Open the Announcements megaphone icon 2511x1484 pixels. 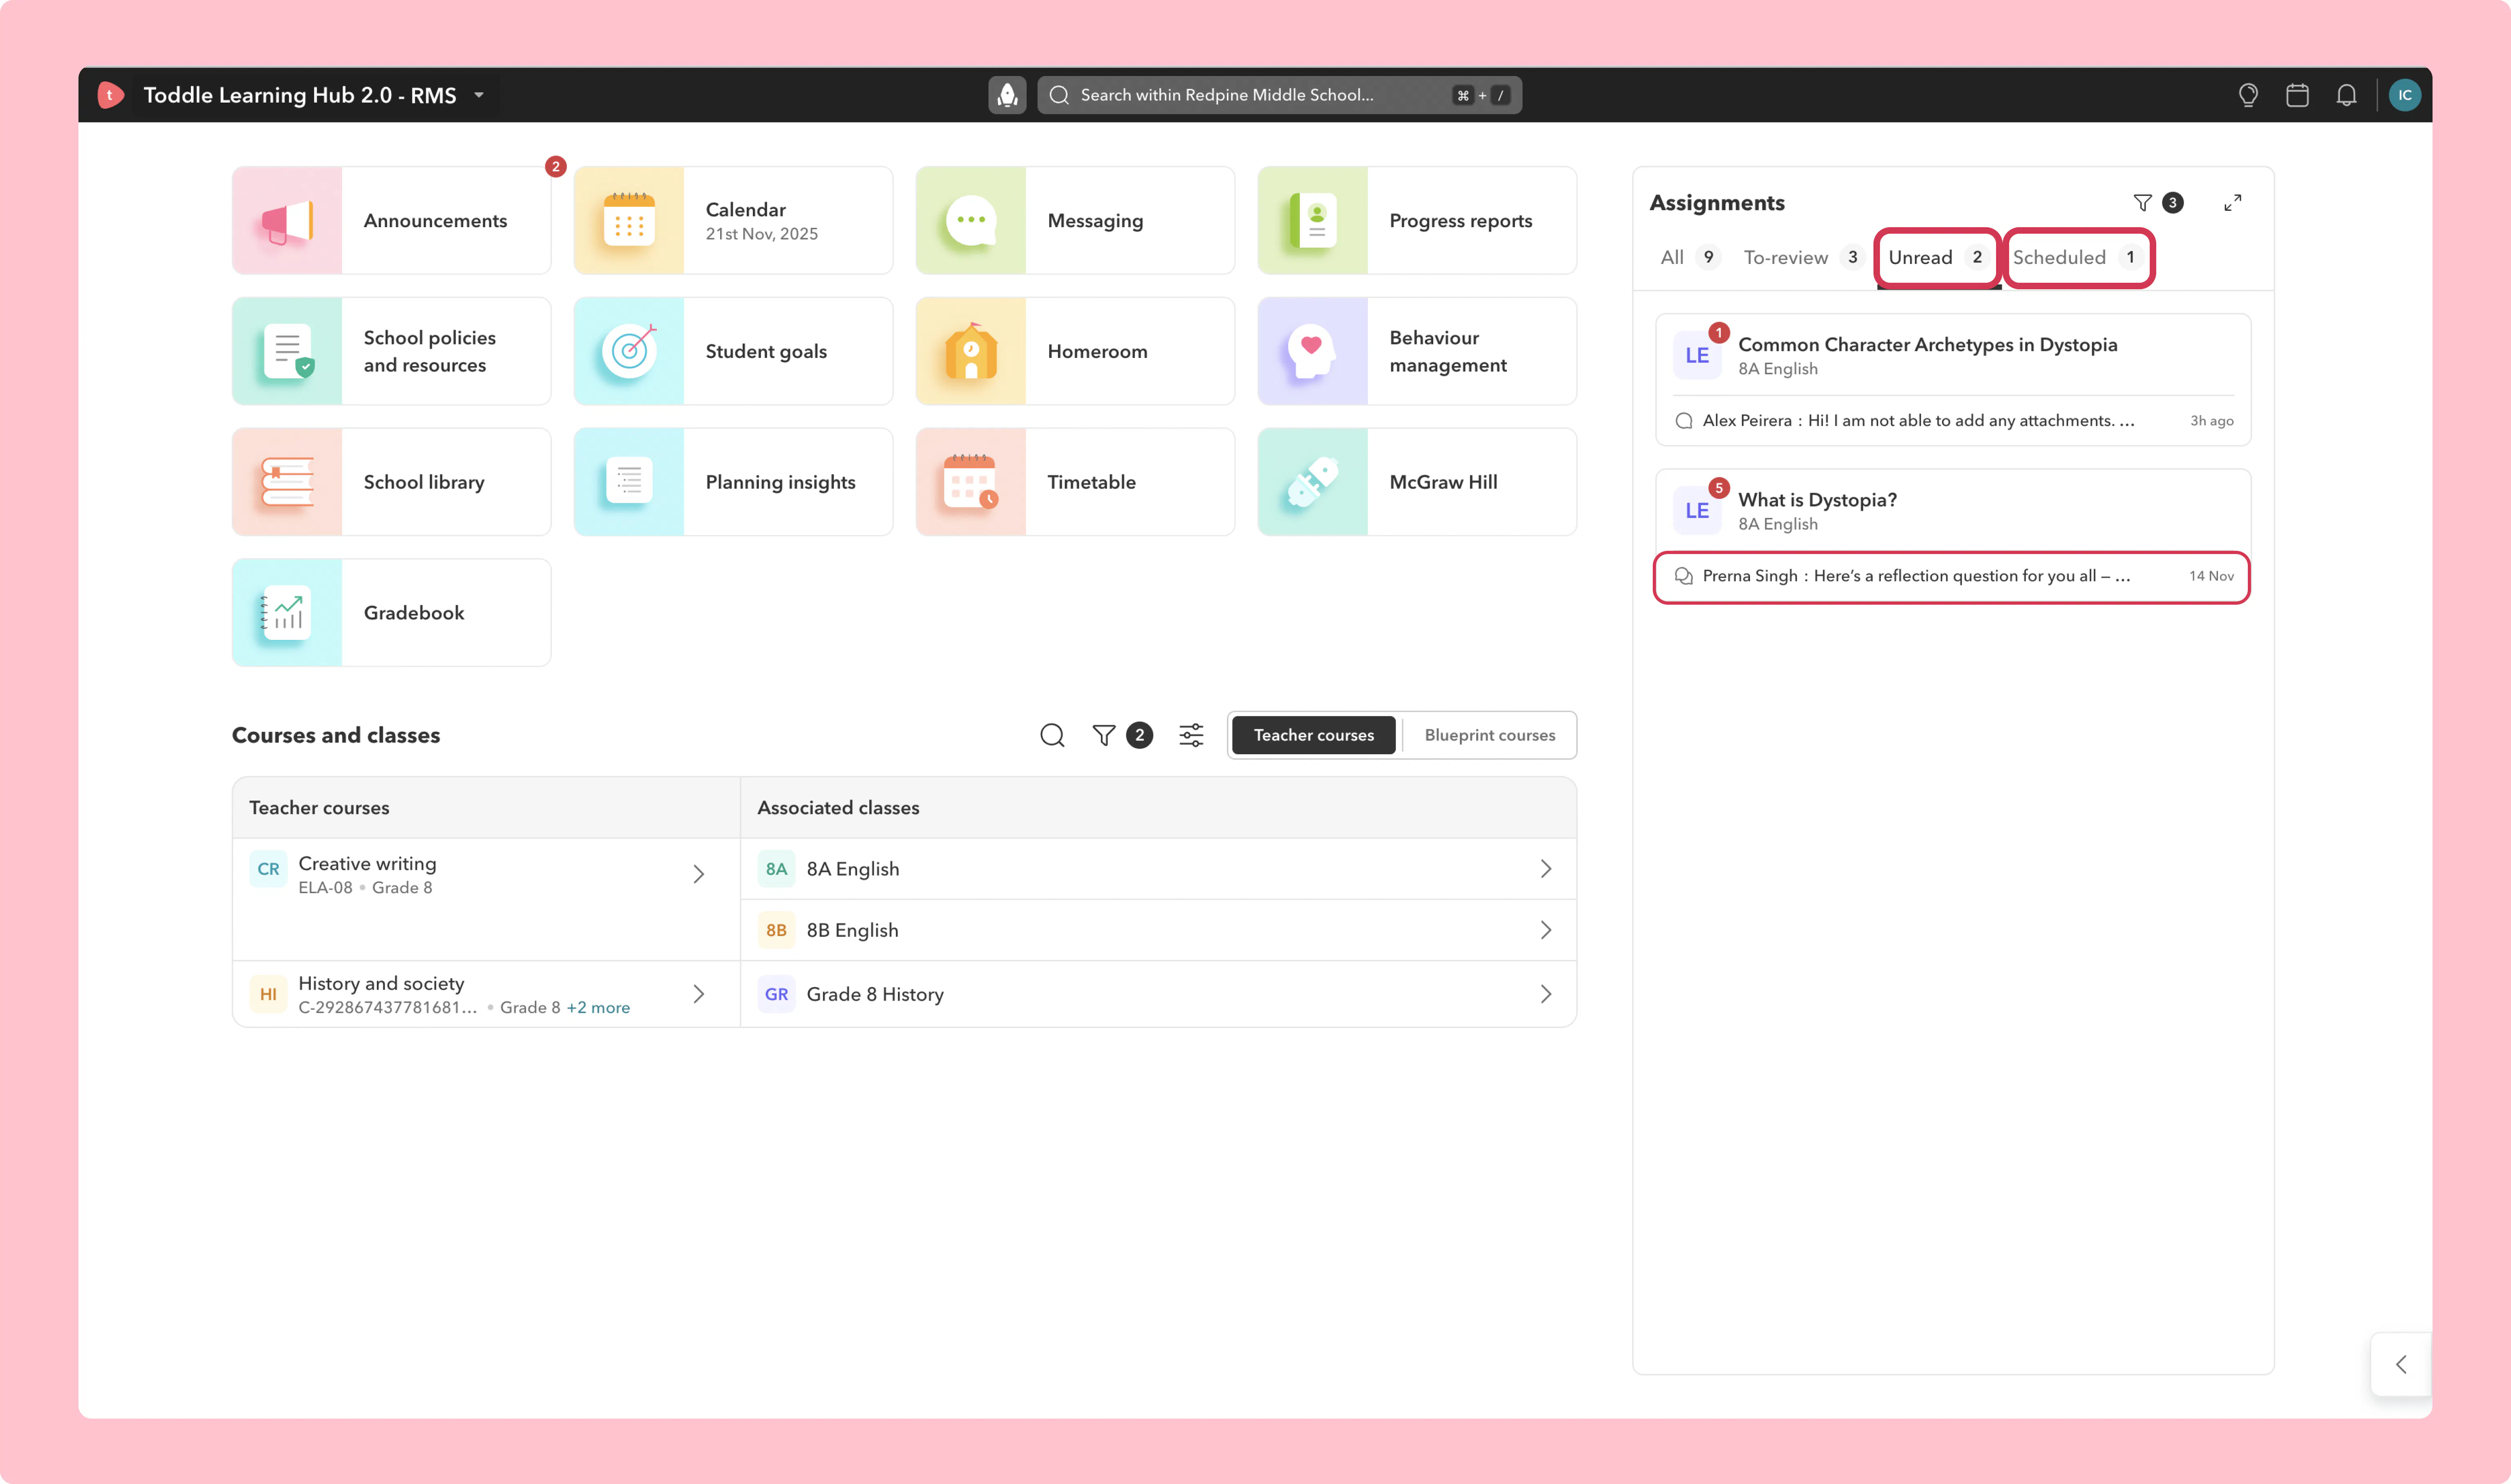(287, 221)
